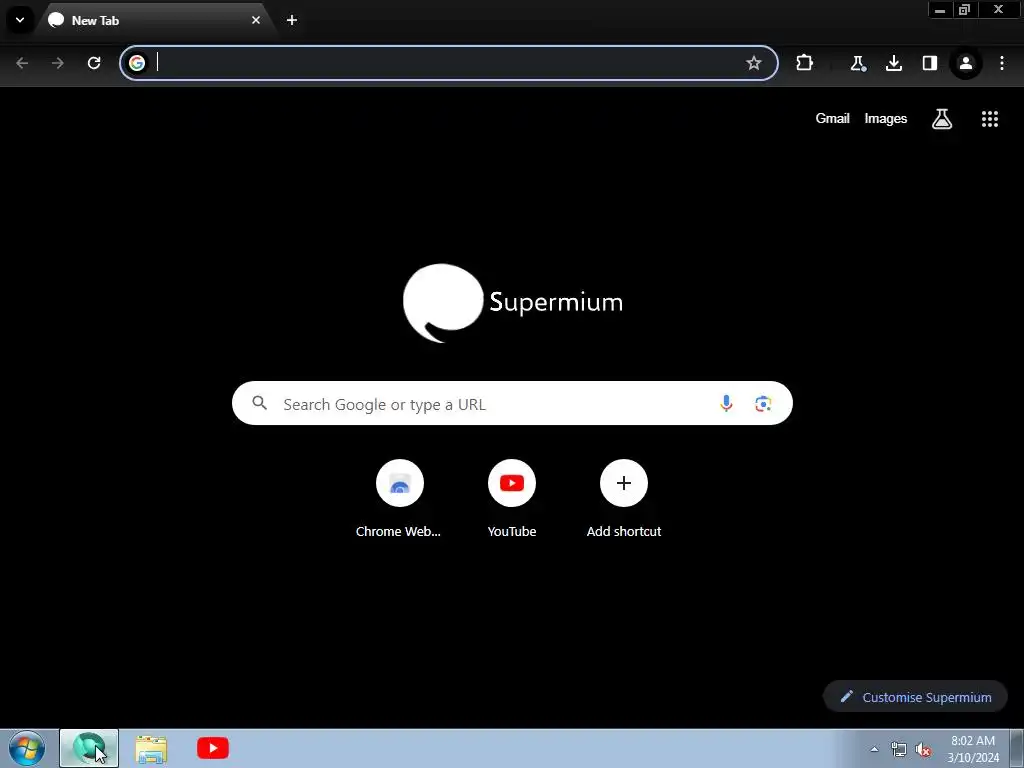Viewport: 1024px width, 768px height.
Task: Open YouTube app on taskbar
Action: 213,748
